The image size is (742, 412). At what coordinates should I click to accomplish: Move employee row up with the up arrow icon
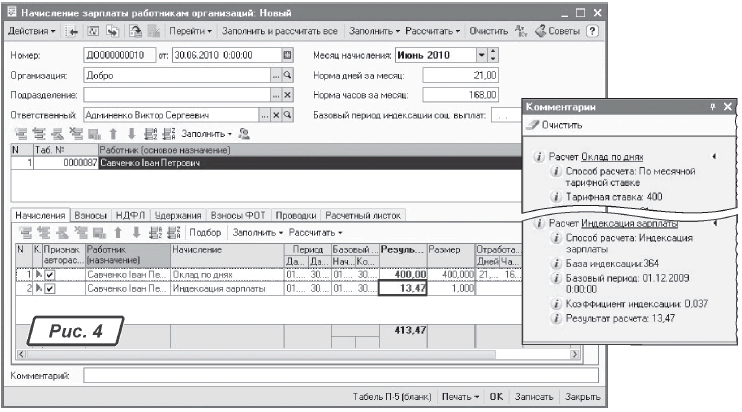pyautogui.click(x=112, y=133)
